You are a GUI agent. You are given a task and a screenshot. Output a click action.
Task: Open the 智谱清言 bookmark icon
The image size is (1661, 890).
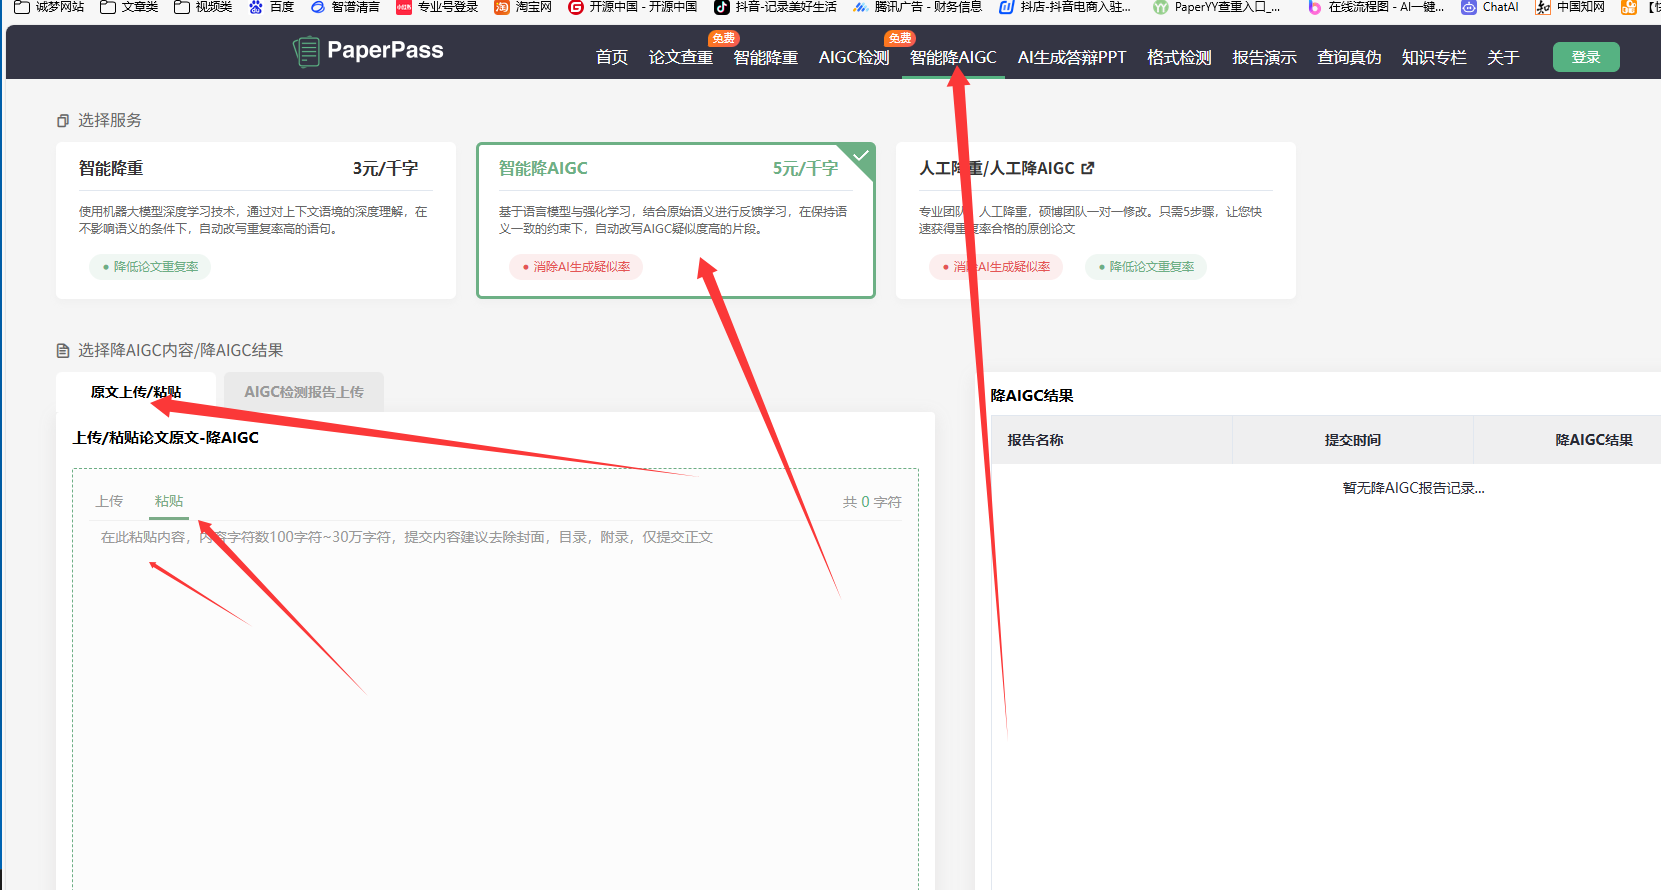point(318,7)
